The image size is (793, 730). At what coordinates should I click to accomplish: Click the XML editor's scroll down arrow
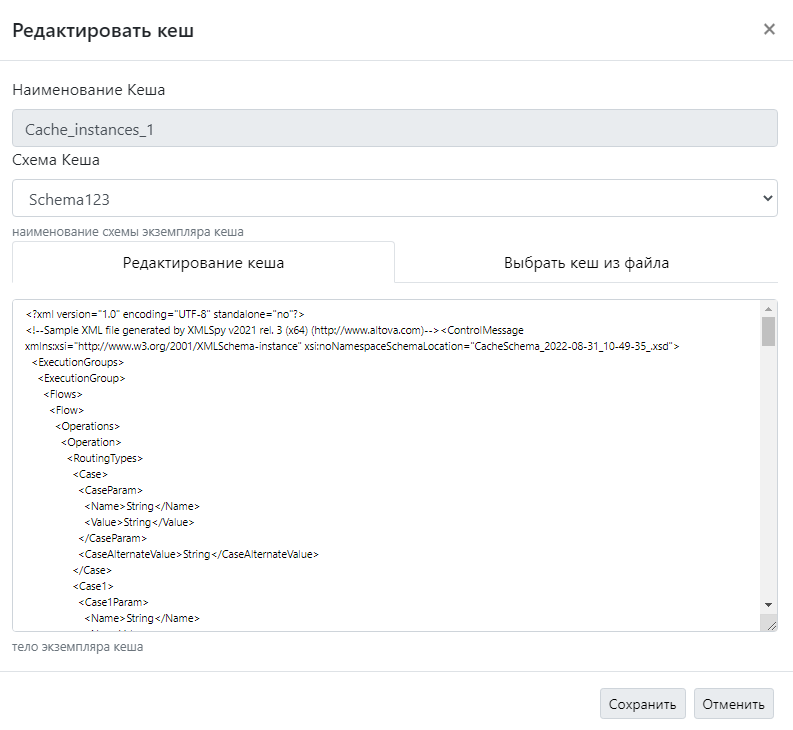tap(768, 605)
